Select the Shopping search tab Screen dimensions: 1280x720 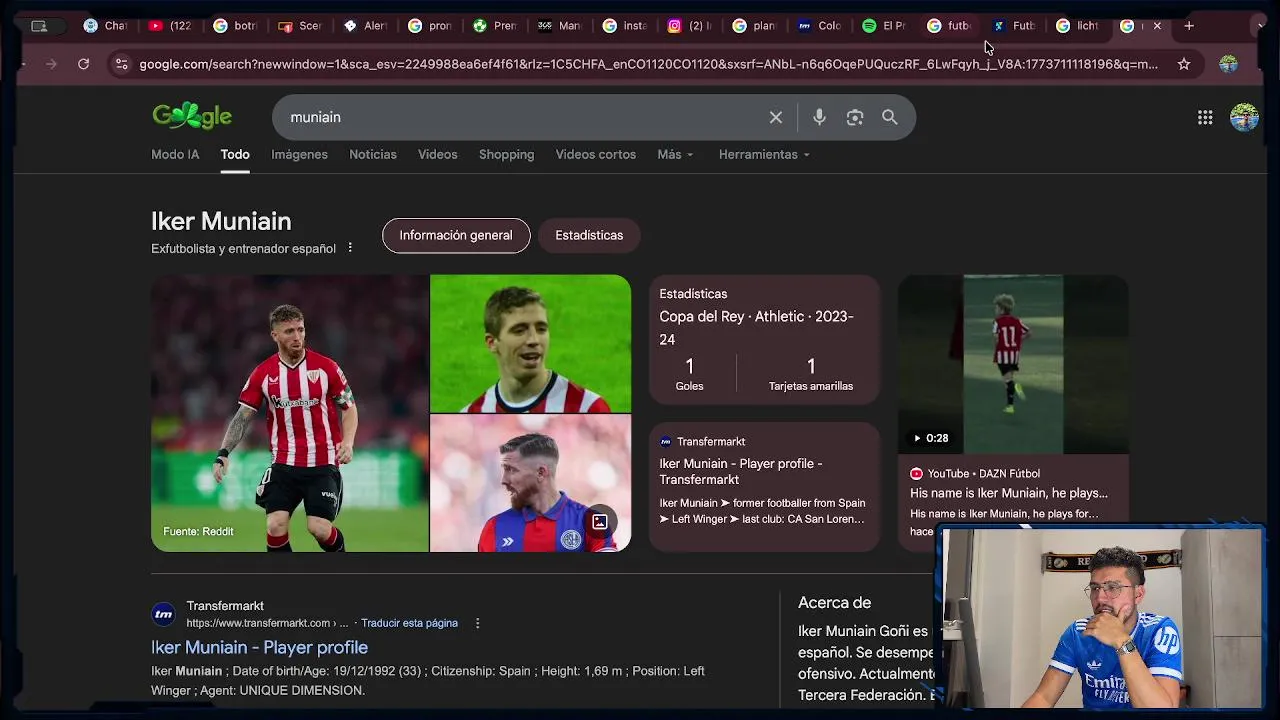click(x=506, y=154)
